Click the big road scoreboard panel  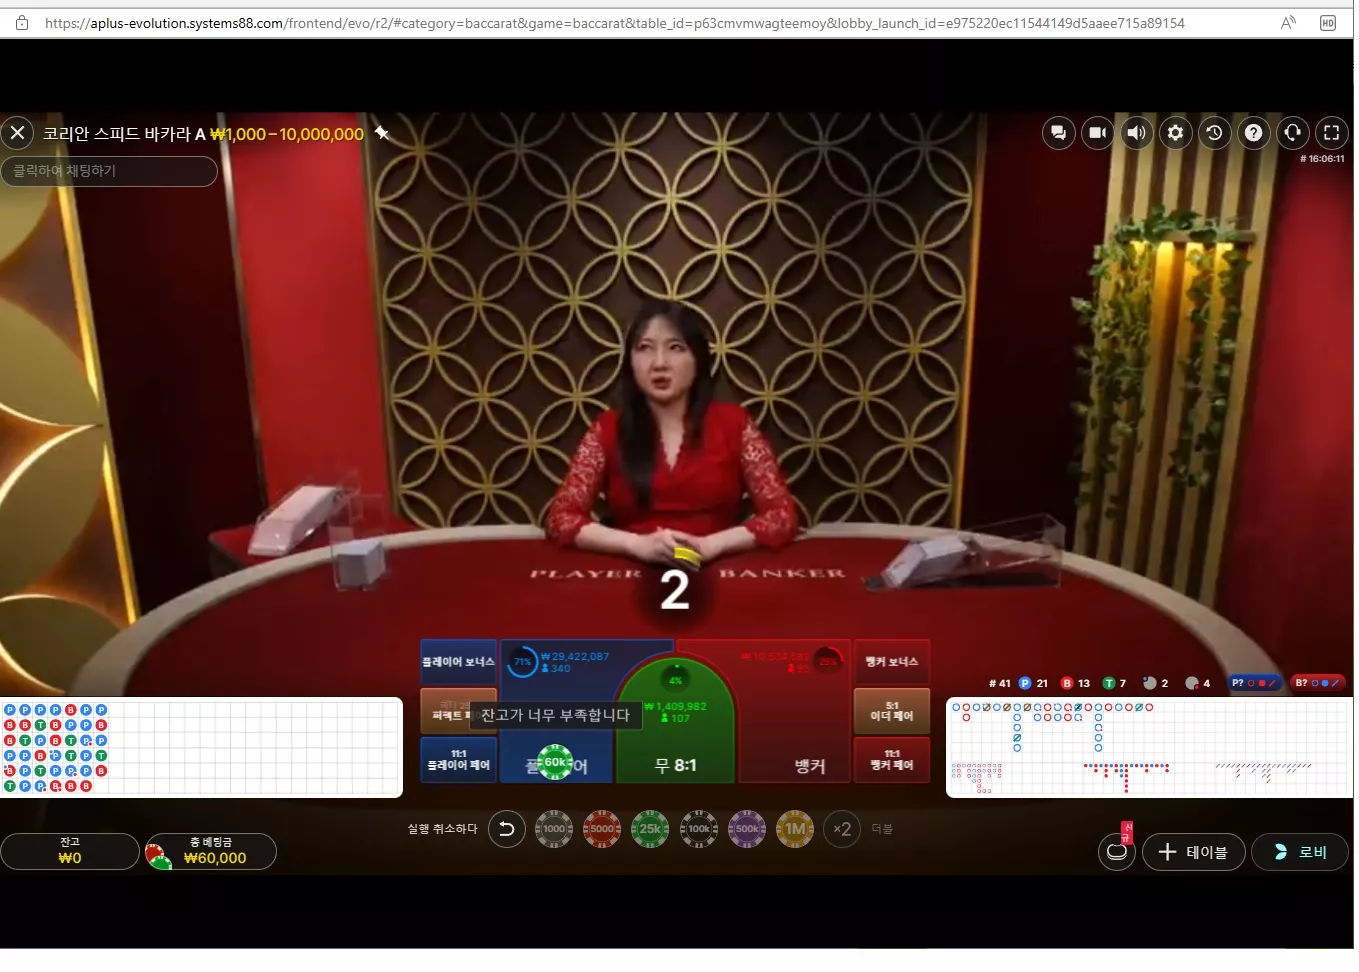pyautogui.click(x=1149, y=748)
